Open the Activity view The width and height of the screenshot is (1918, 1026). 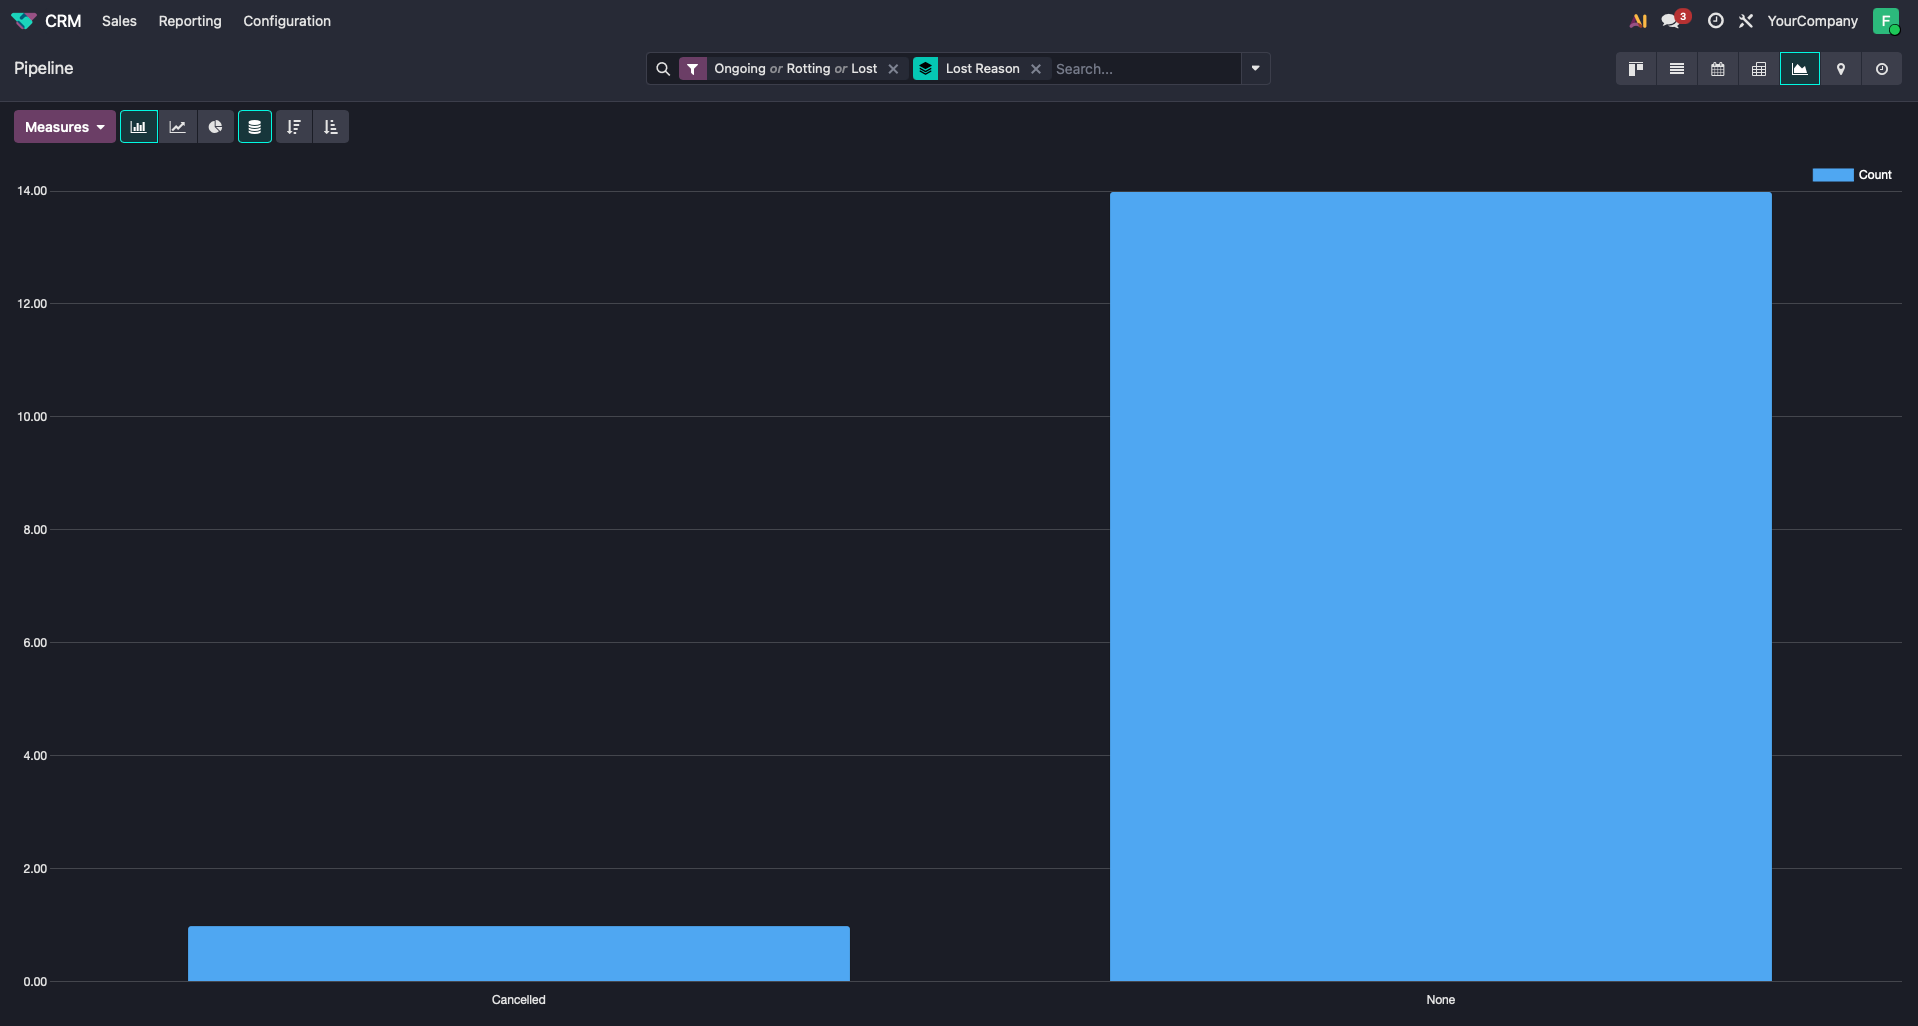(x=1882, y=69)
